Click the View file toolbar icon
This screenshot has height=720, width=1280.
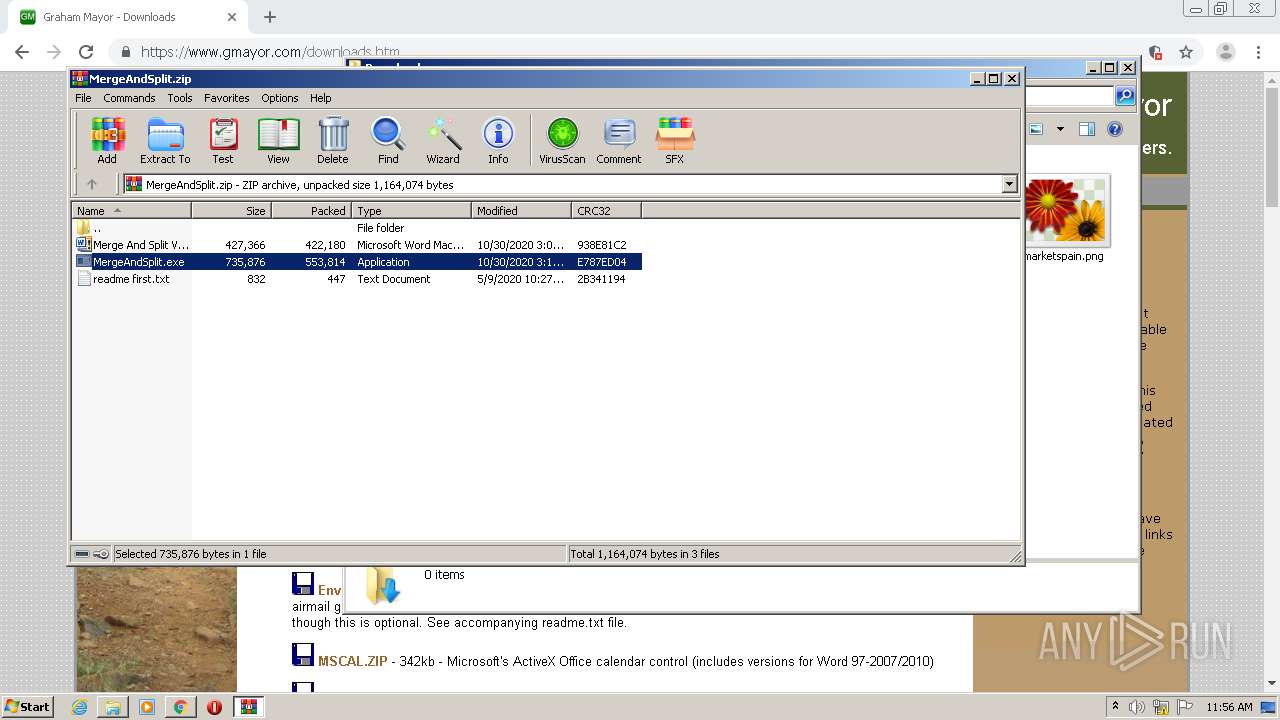278,140
